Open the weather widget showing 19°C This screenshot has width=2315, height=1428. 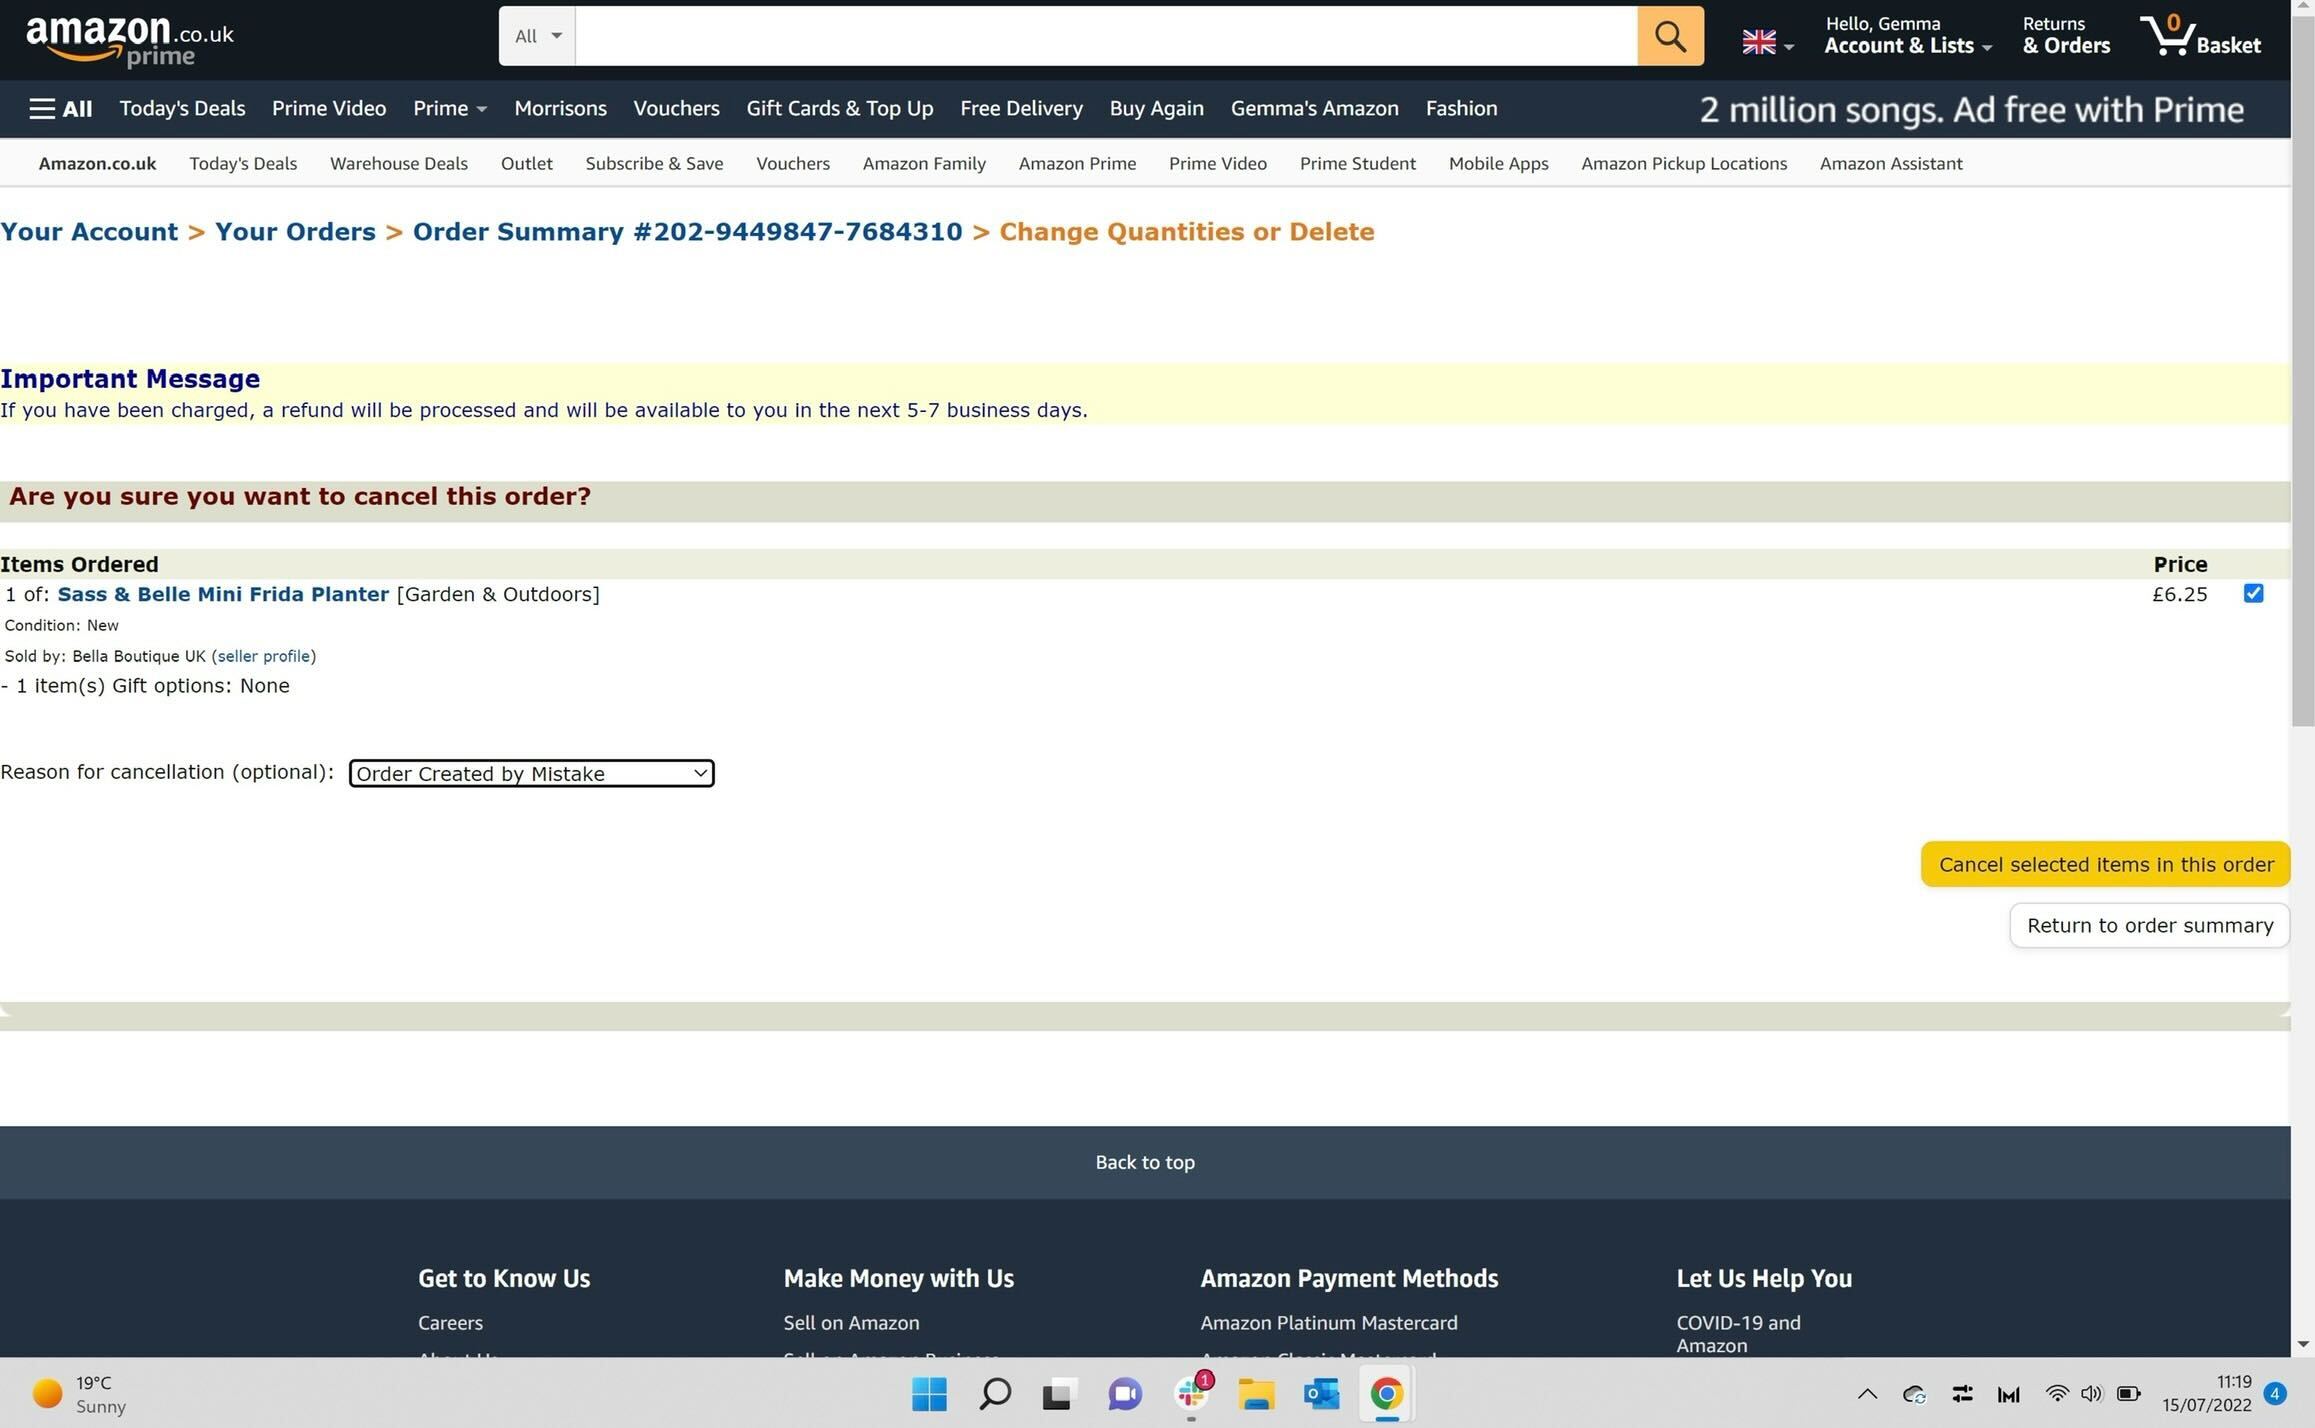[80, 1394]
